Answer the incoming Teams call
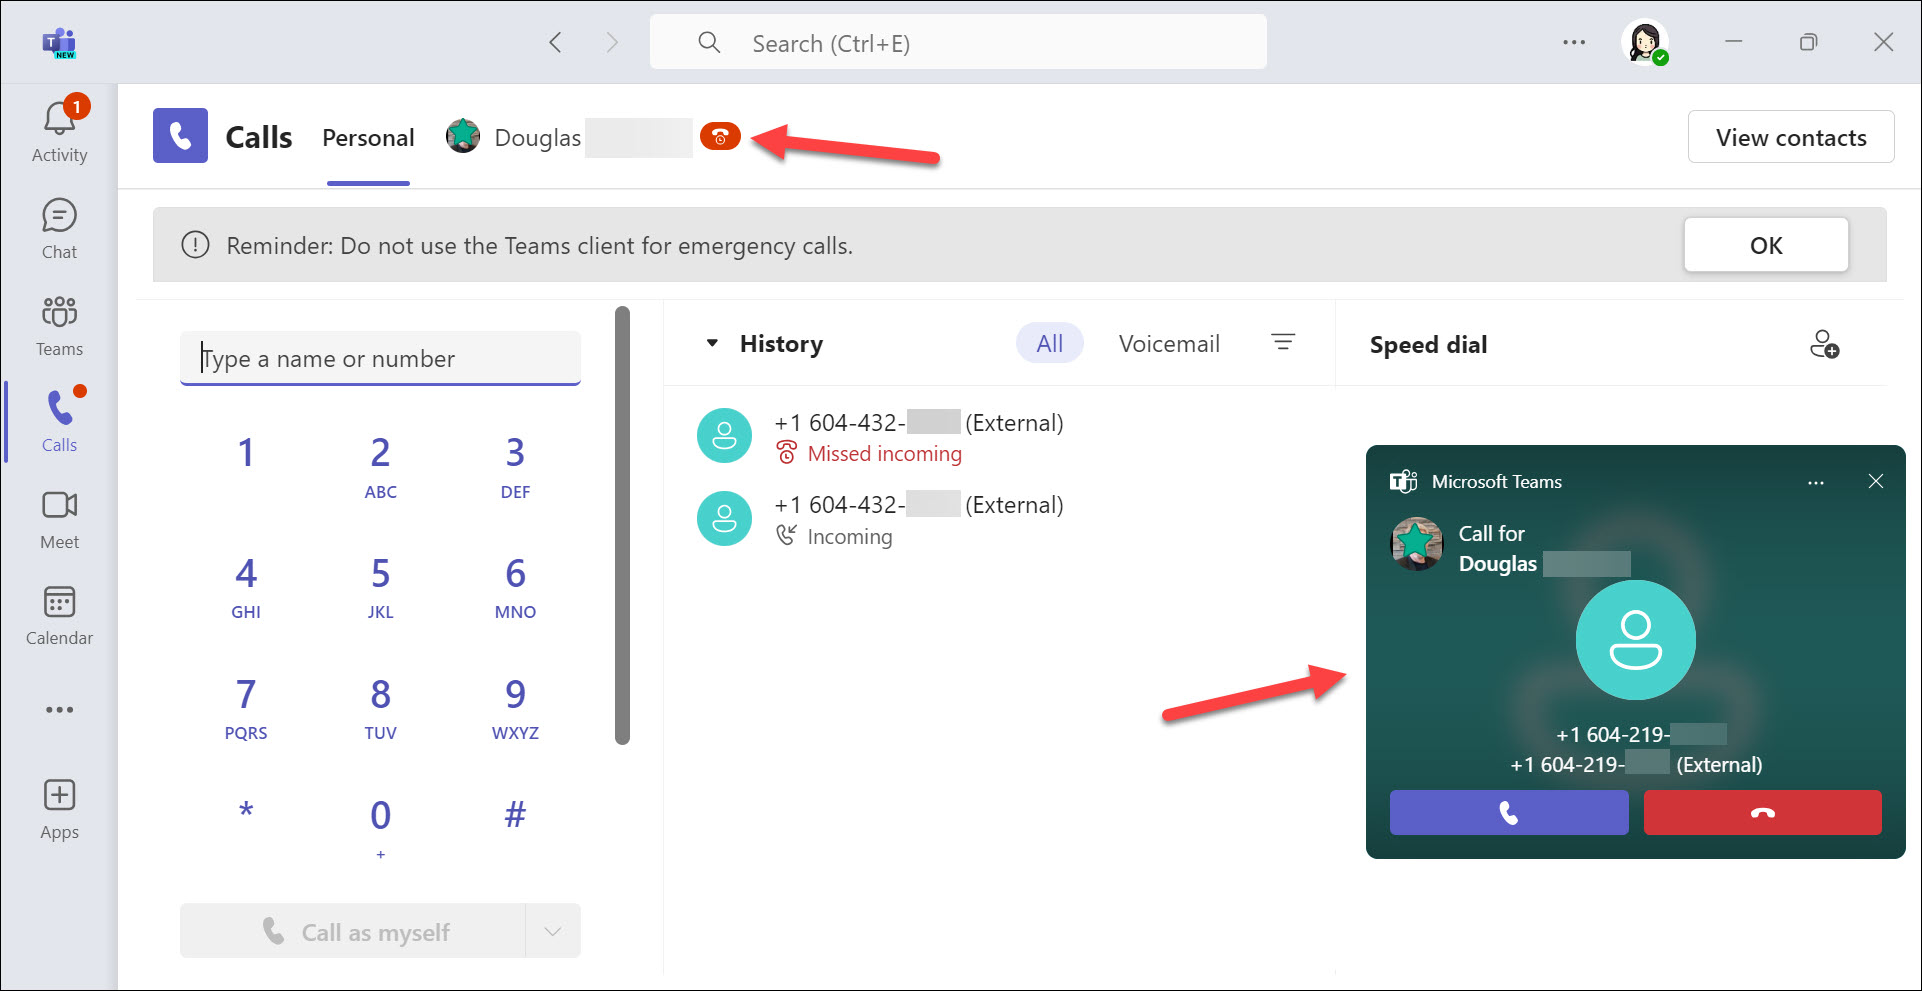Screen dimensions: 1922x991 pyautogui.click(x=1508, y=812)
